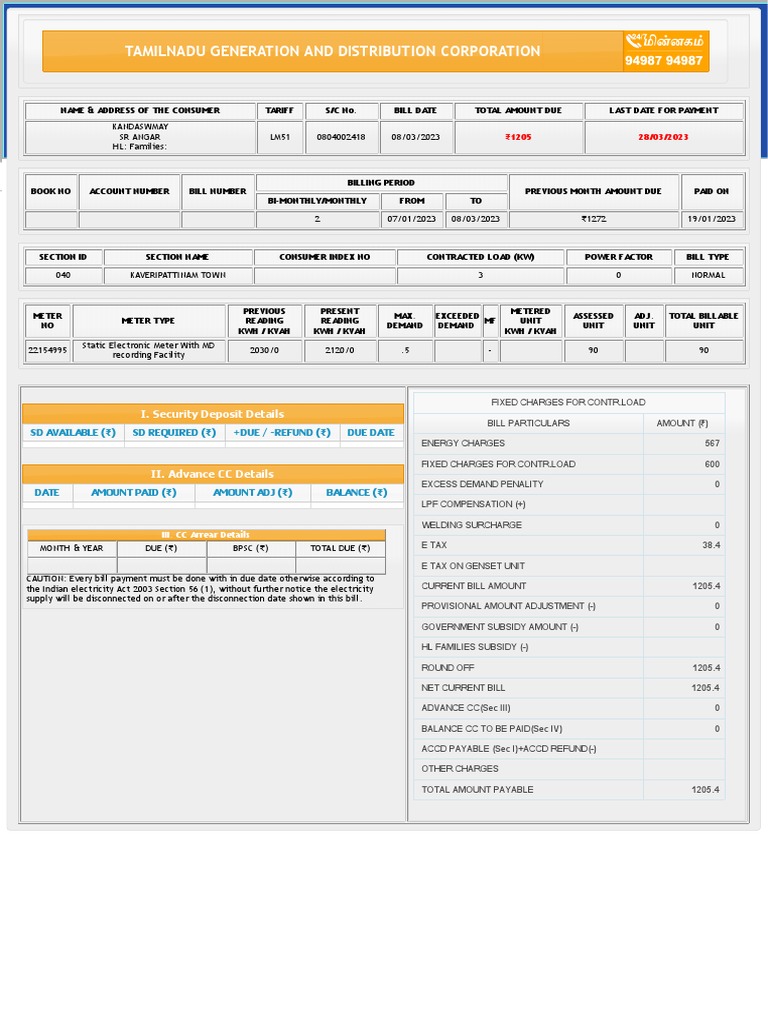Screen dimensions: 768x1024
Task: Click the Tamilnadu Generation and Distribution Corporation title
Action: coord(332,51)
